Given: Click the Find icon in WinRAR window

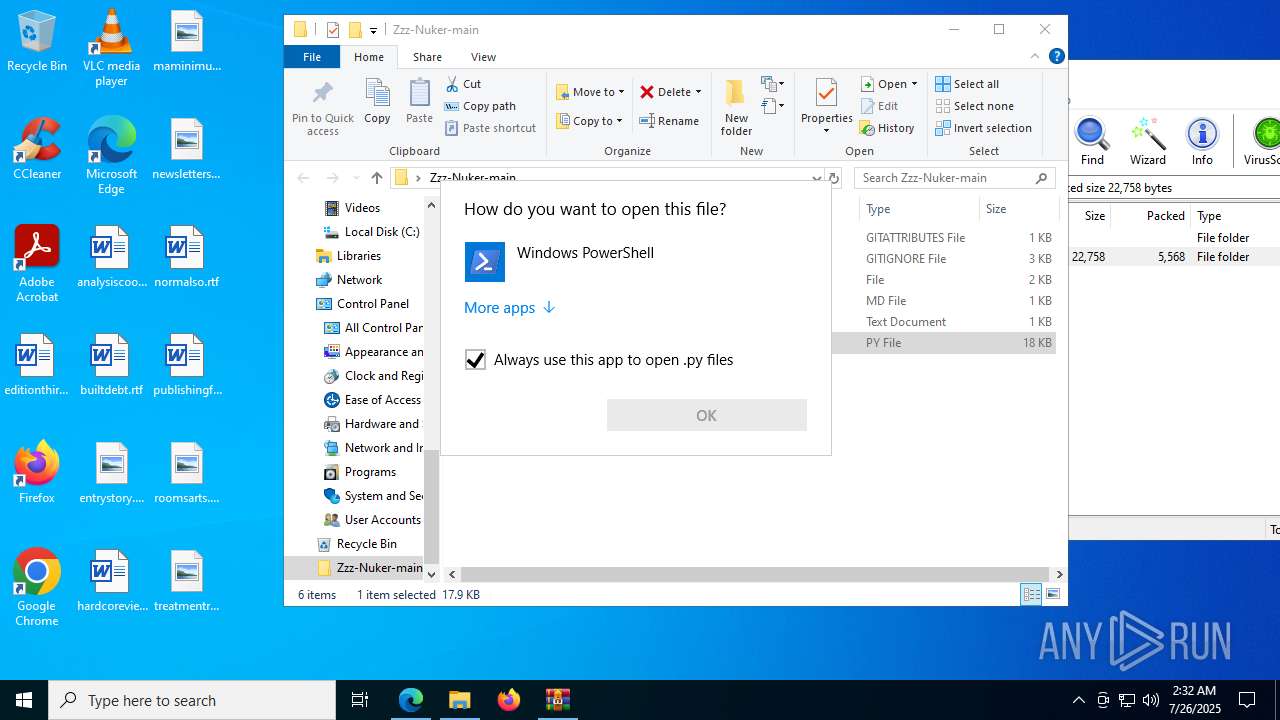Looking at the screenshot, I should pos(1092,141).
